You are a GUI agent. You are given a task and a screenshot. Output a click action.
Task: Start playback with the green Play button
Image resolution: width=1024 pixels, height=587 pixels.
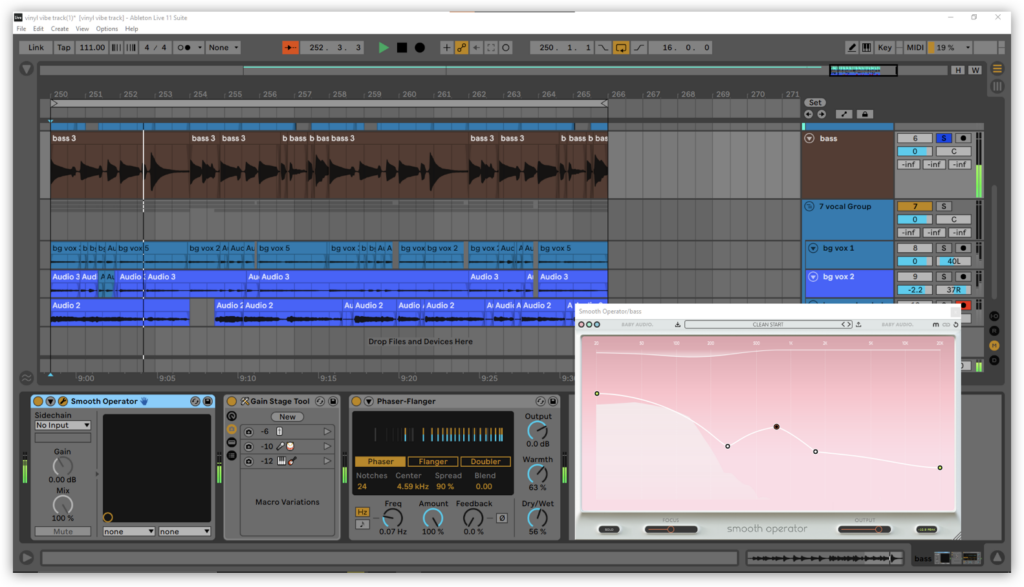[383, 48]
